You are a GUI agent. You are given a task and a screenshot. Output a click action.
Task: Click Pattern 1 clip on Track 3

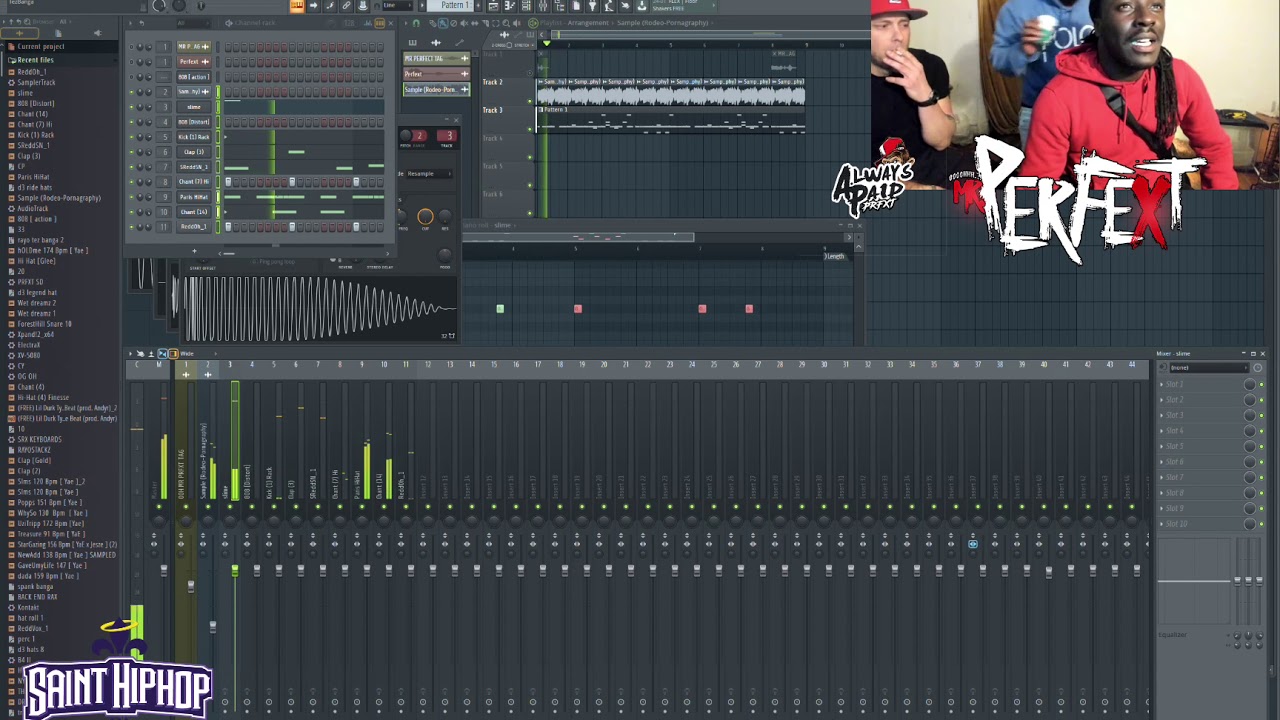click(670, 120)
